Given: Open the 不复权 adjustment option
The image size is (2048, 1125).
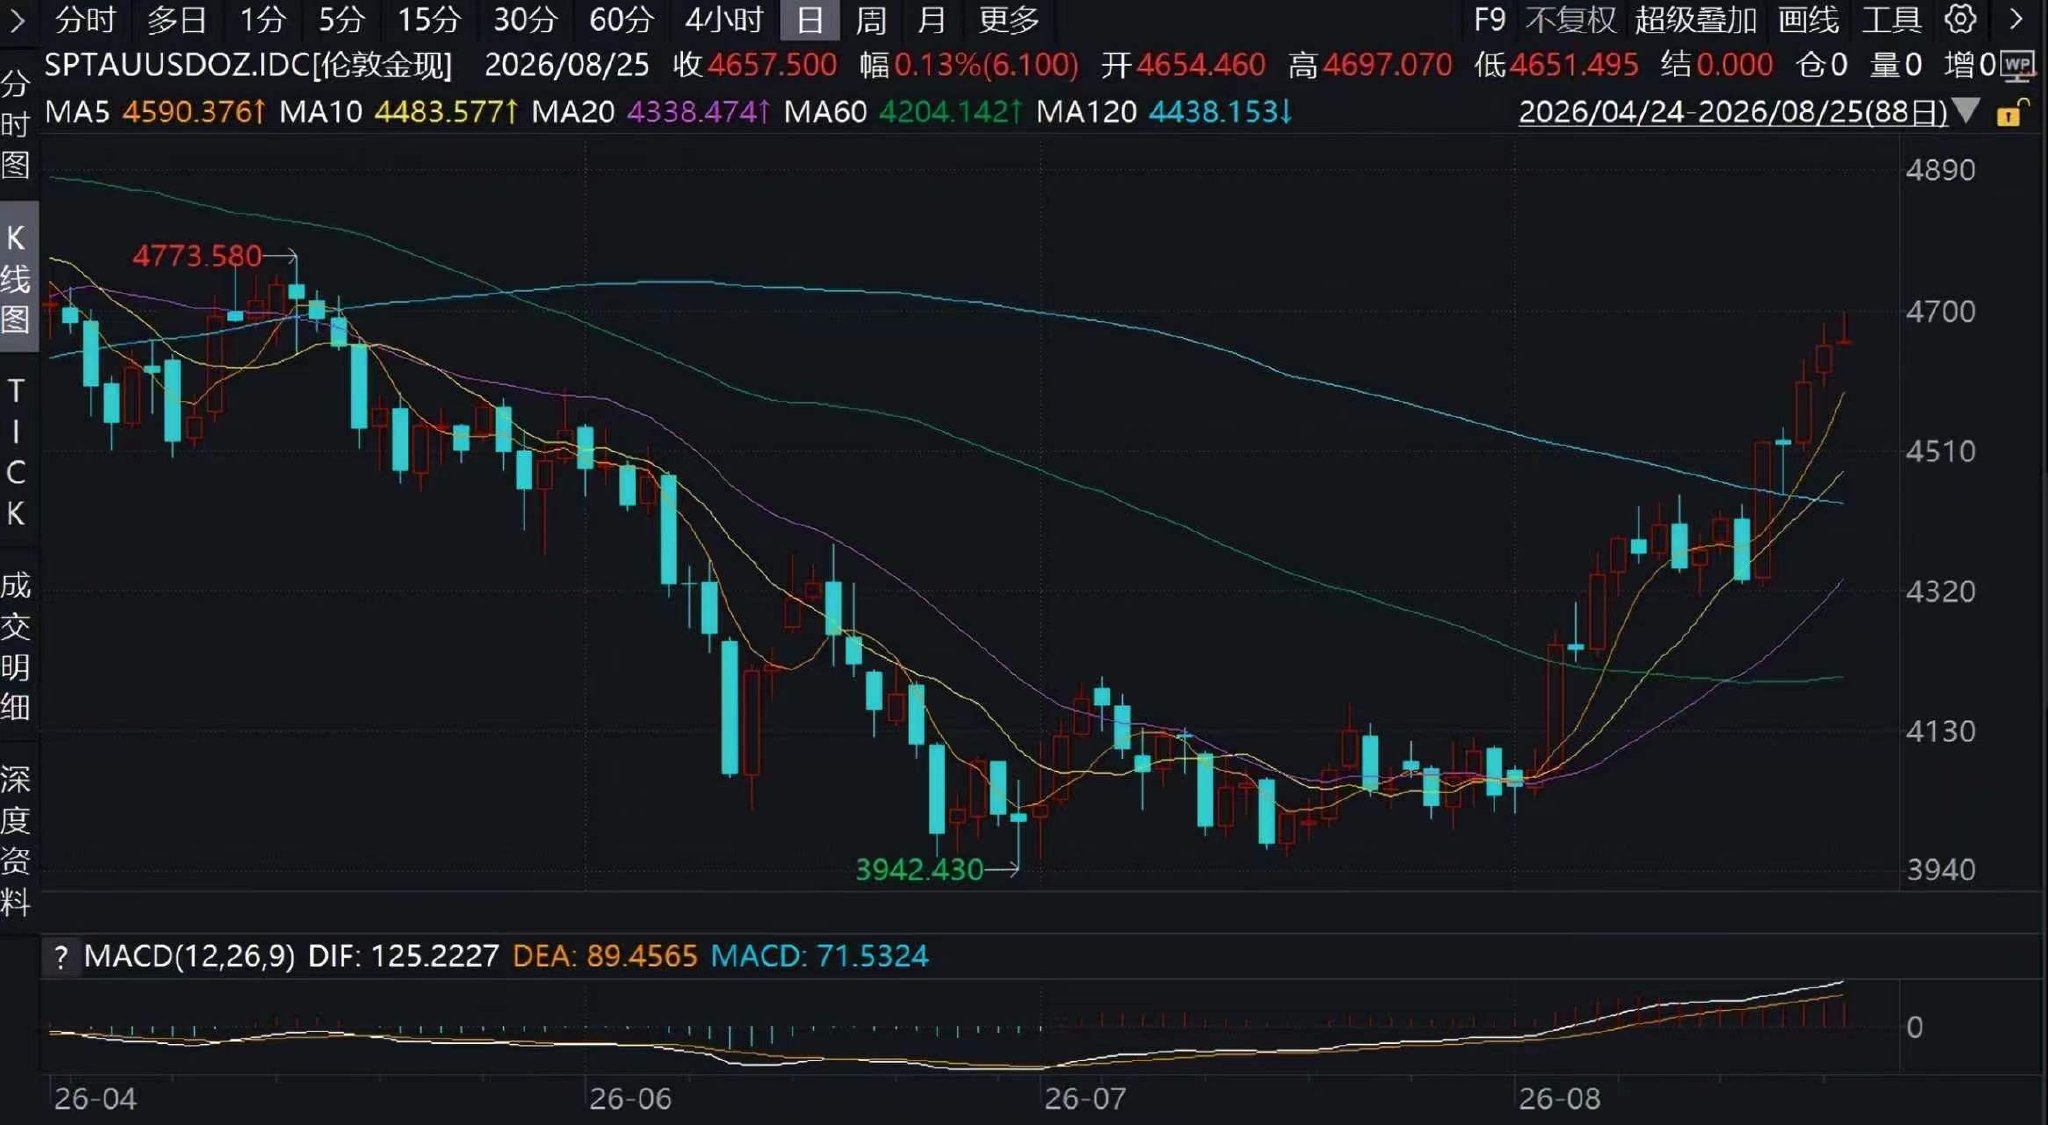Looking at the screenshot, I should 1571,19.
